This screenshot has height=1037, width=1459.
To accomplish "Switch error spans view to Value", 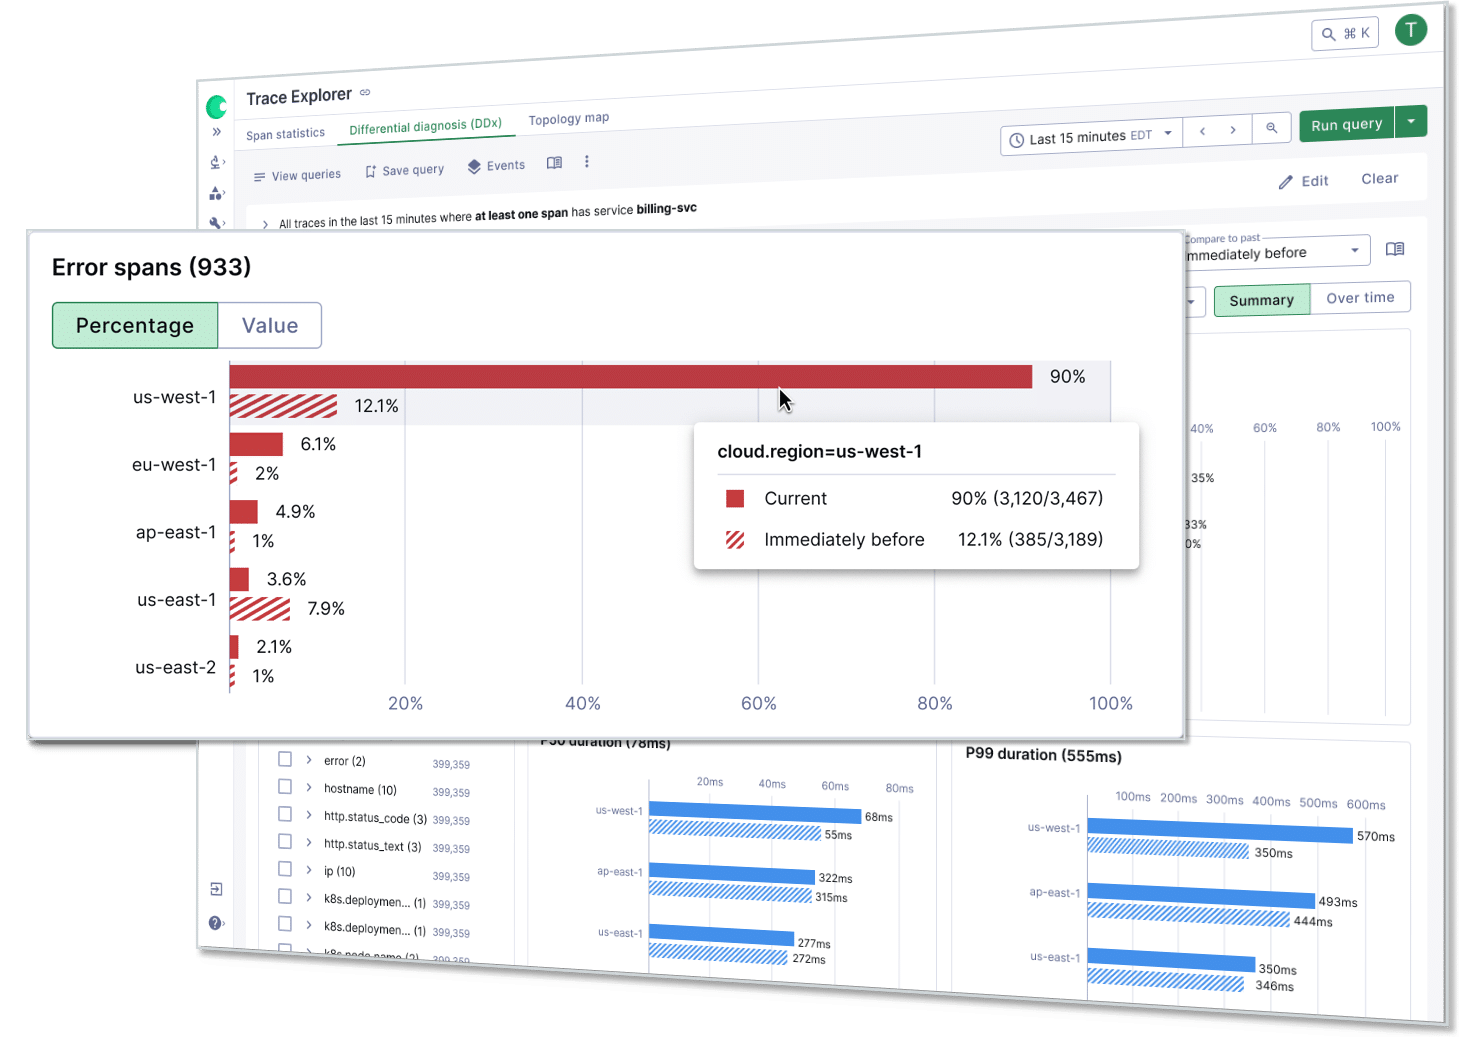I will click(269, 326).
